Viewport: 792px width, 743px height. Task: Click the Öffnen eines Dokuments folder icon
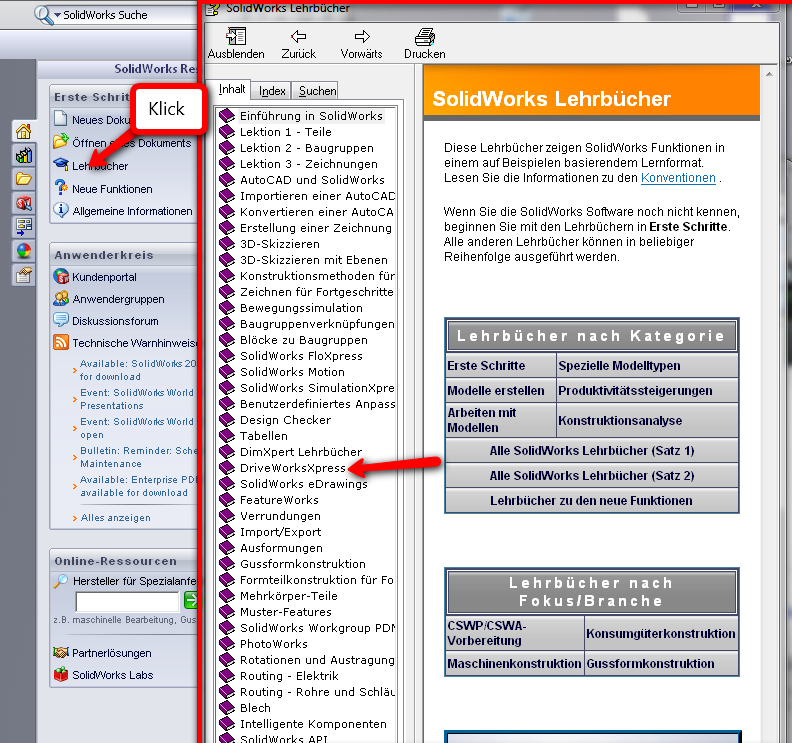[61, 141]
